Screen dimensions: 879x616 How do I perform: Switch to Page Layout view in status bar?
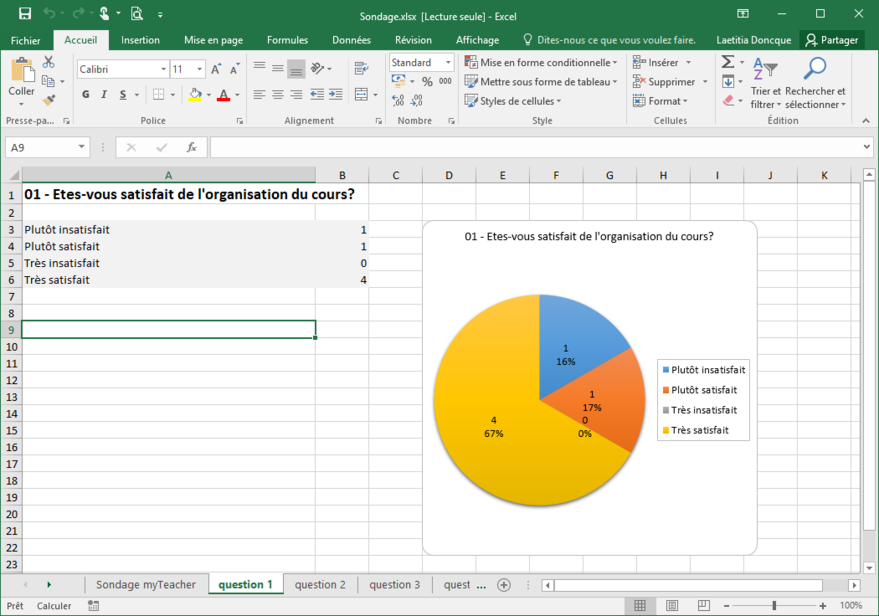pyautogui.click(x=670, y=606)
